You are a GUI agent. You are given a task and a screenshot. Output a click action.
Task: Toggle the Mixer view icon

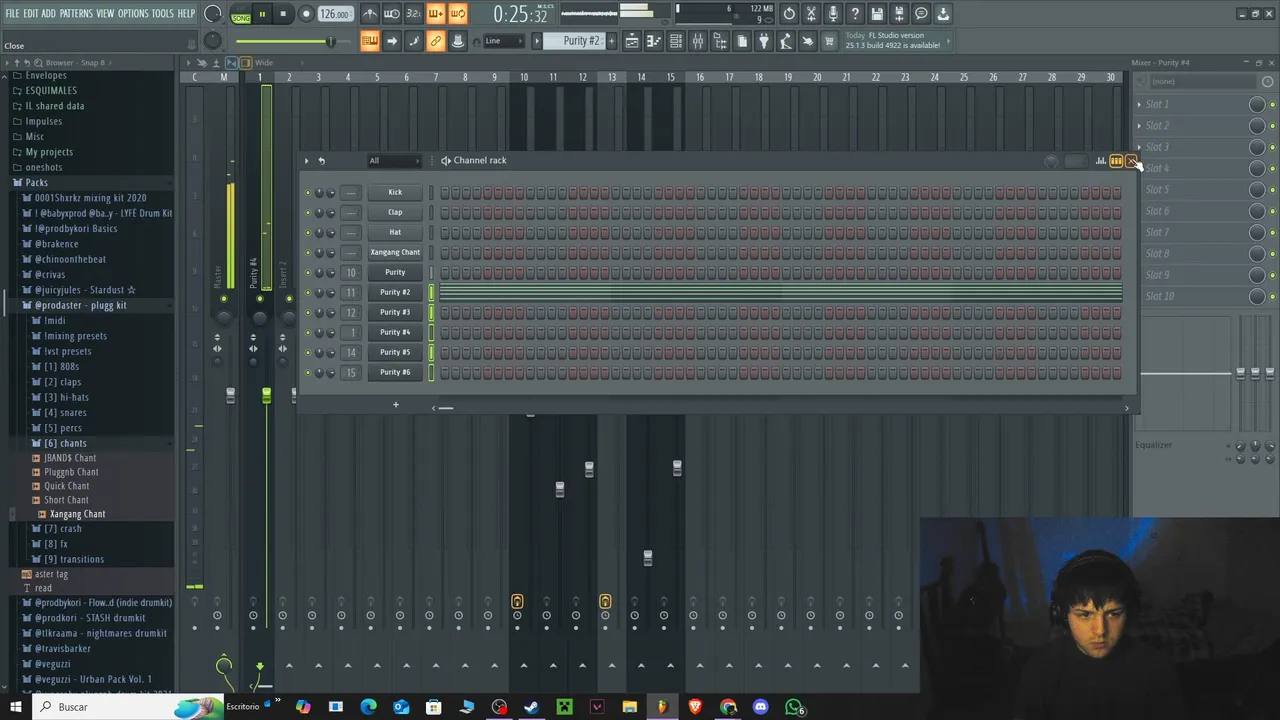[x=698, y=41]
